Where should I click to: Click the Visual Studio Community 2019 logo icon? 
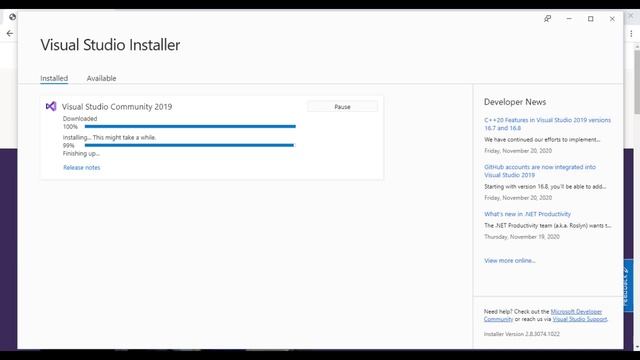[51, 107]
